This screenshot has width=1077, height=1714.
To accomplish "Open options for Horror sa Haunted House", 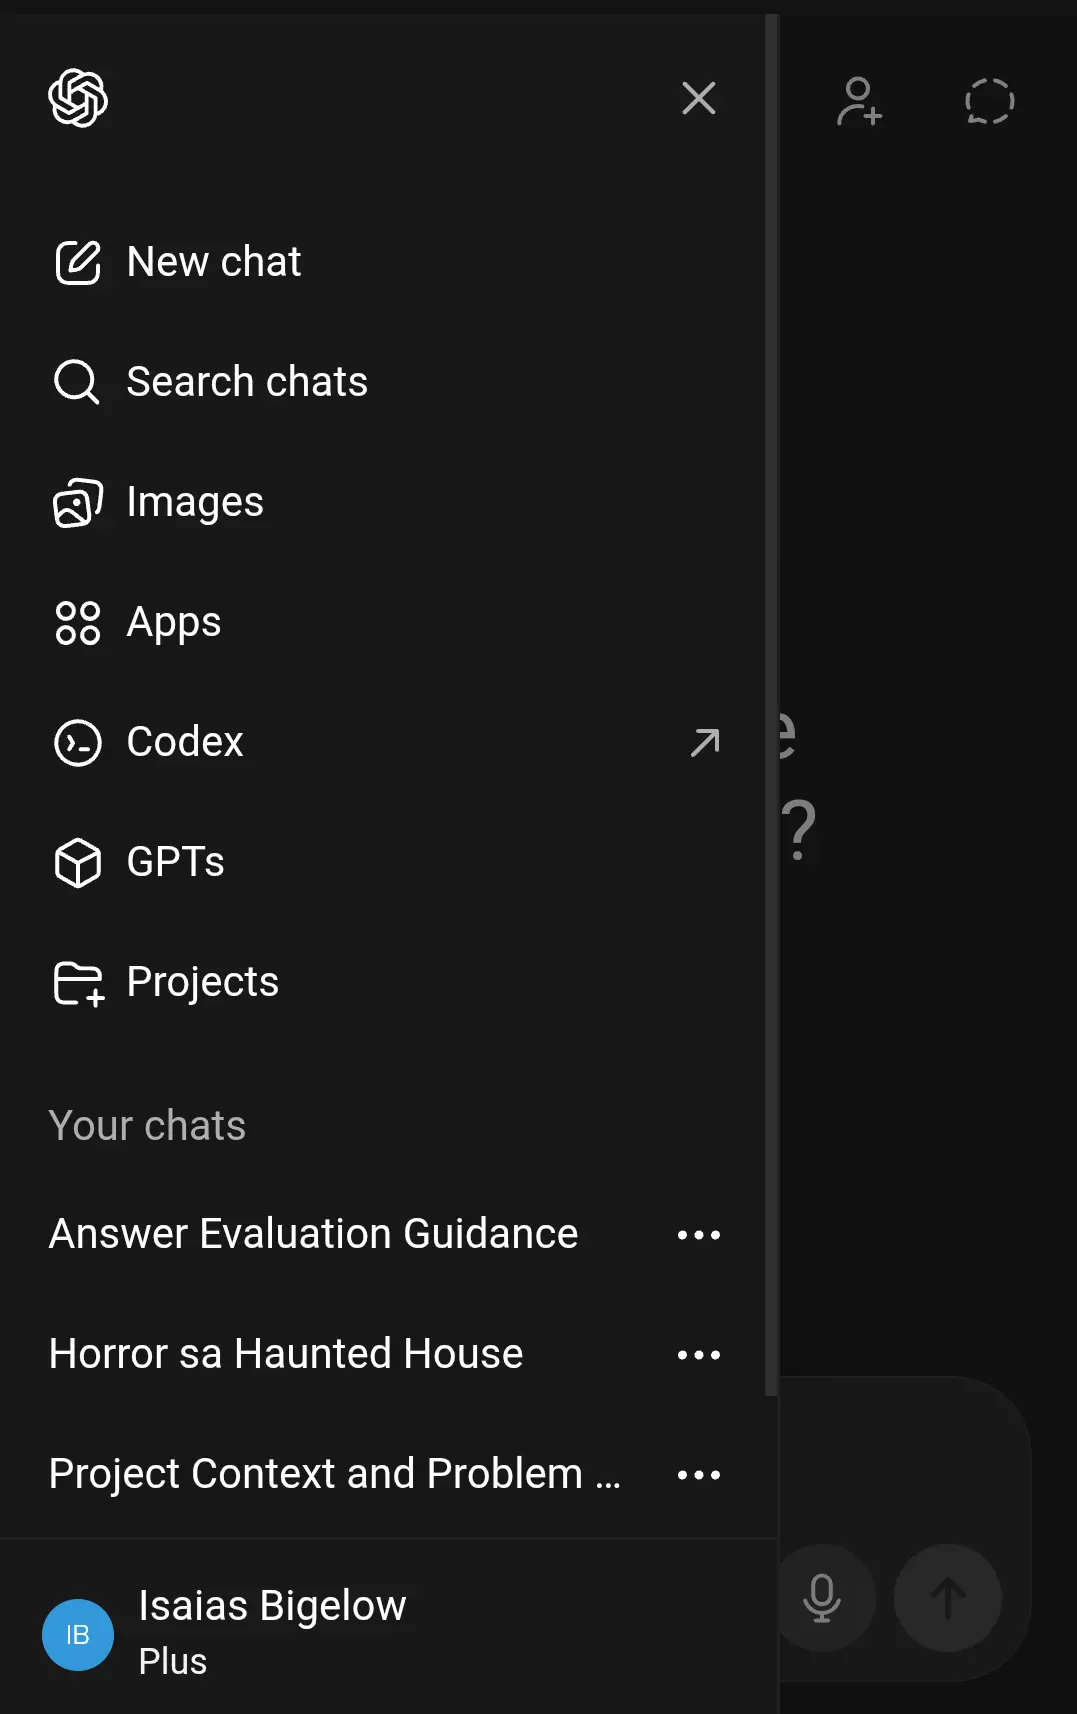I will [x=699, y=1355].
